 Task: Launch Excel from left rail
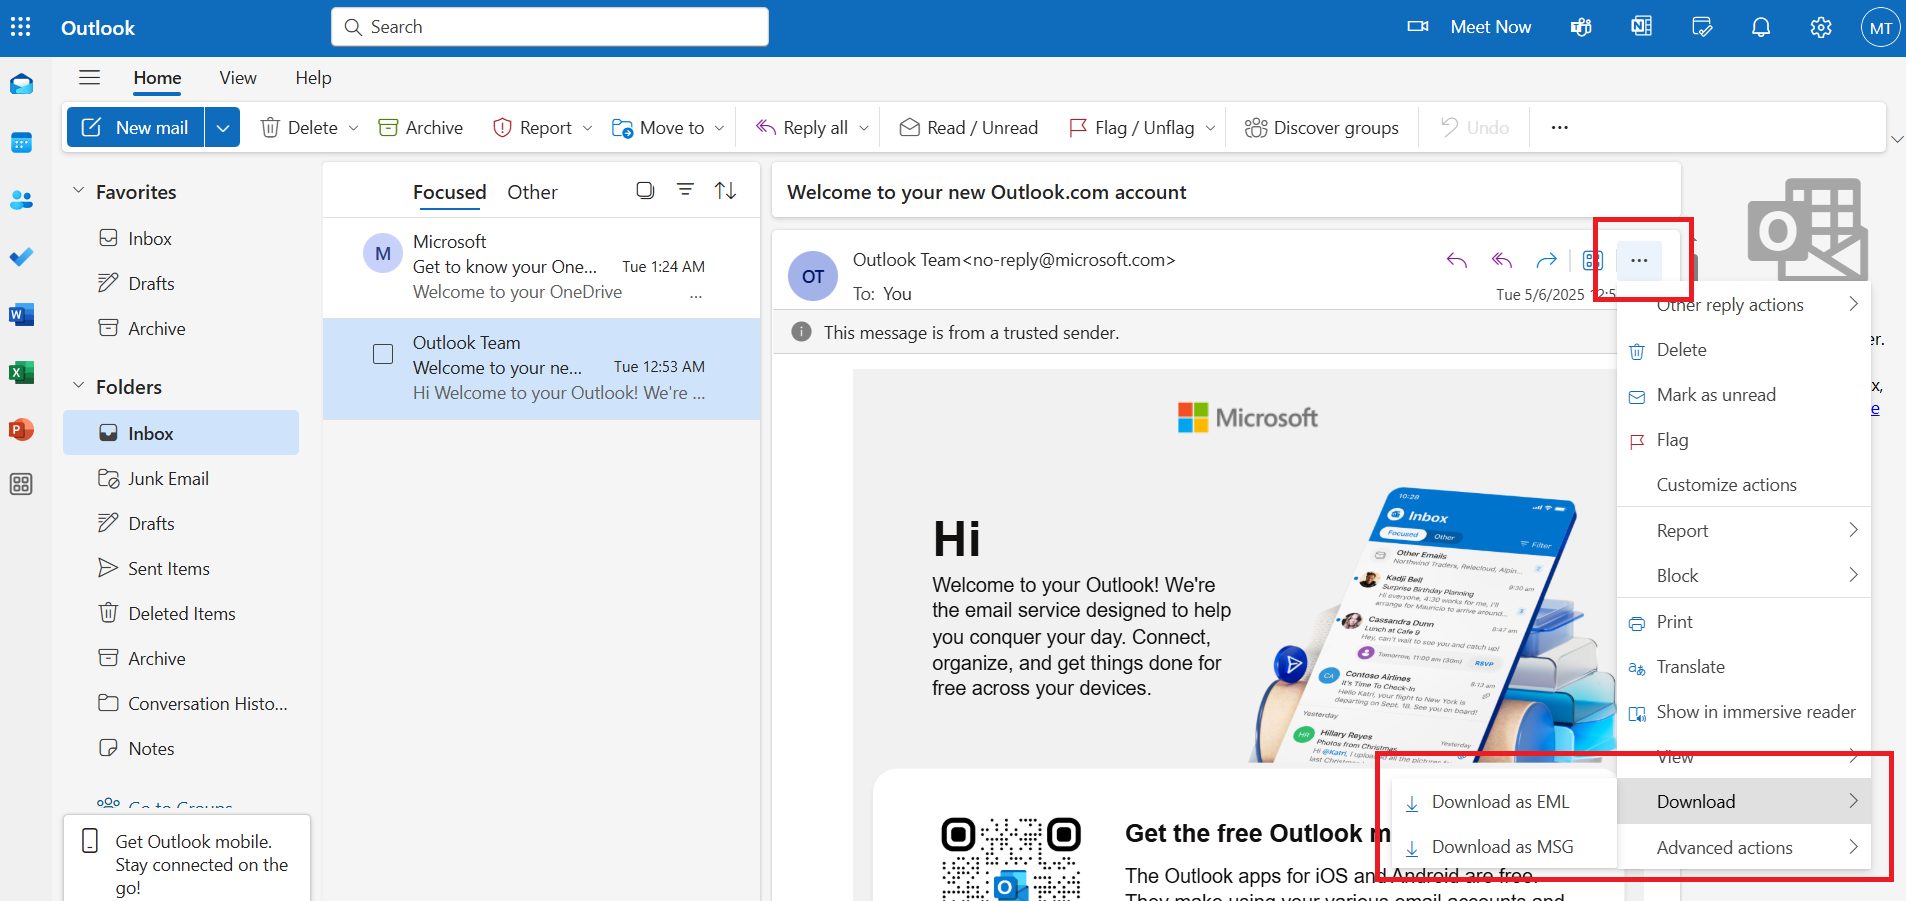(21, 372)
